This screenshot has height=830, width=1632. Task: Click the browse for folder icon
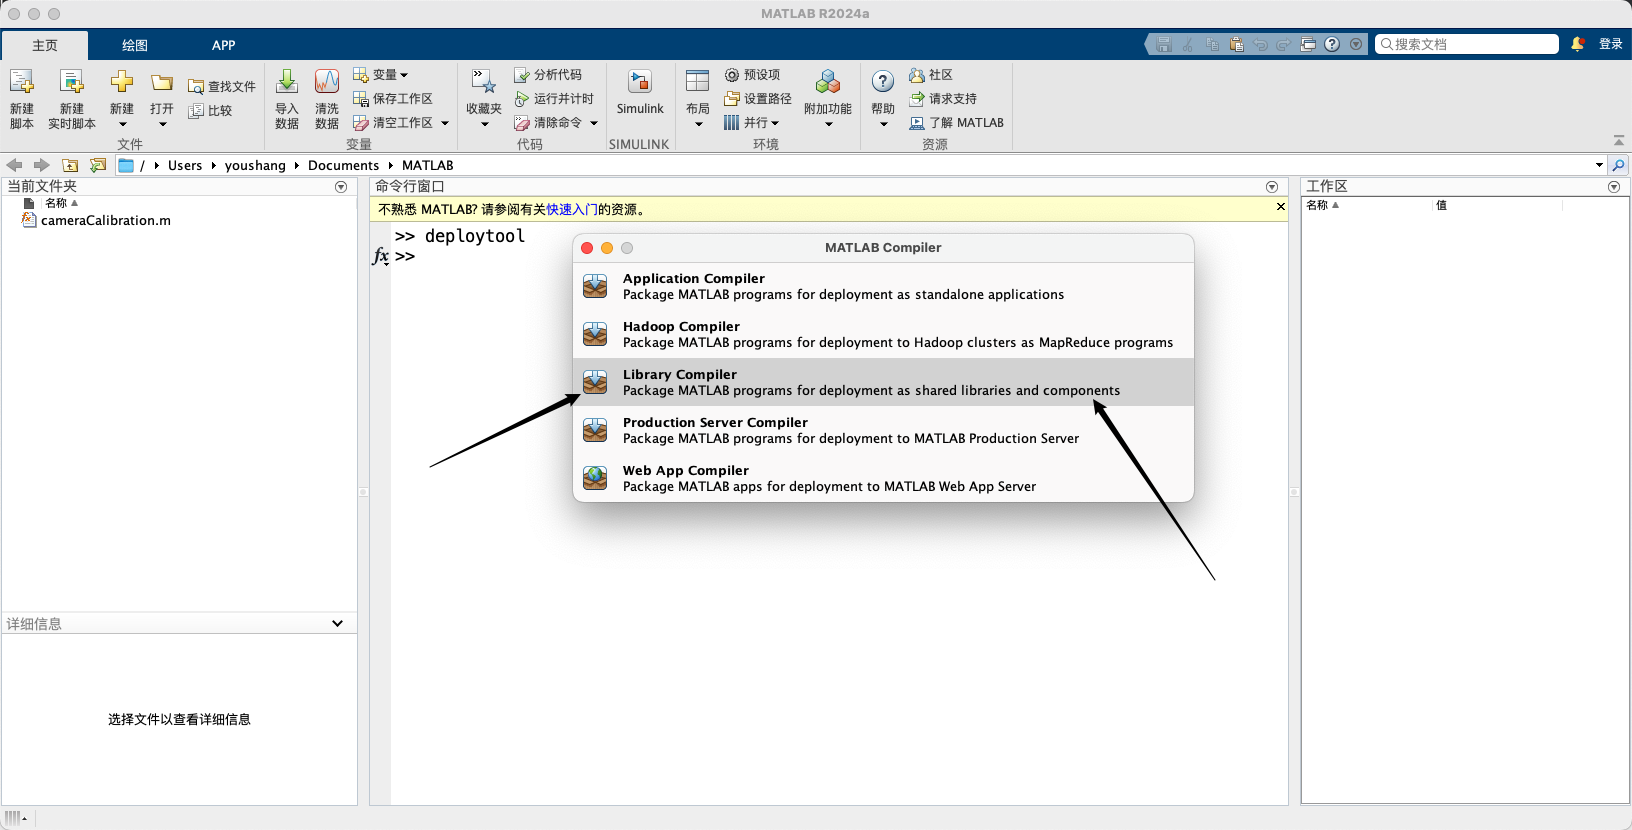(x=97, y=165)
